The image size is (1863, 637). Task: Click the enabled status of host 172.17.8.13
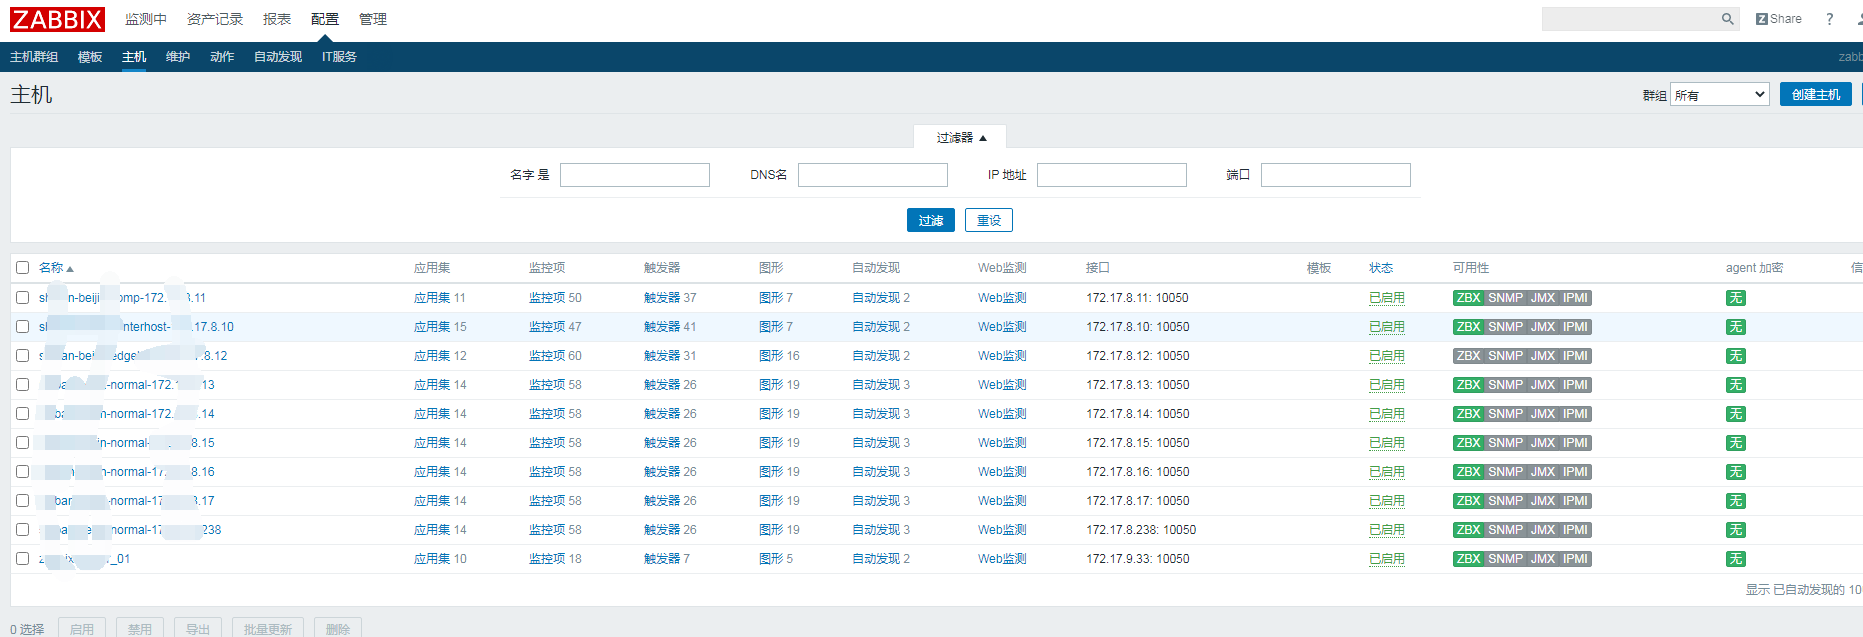click(1386, 385)
